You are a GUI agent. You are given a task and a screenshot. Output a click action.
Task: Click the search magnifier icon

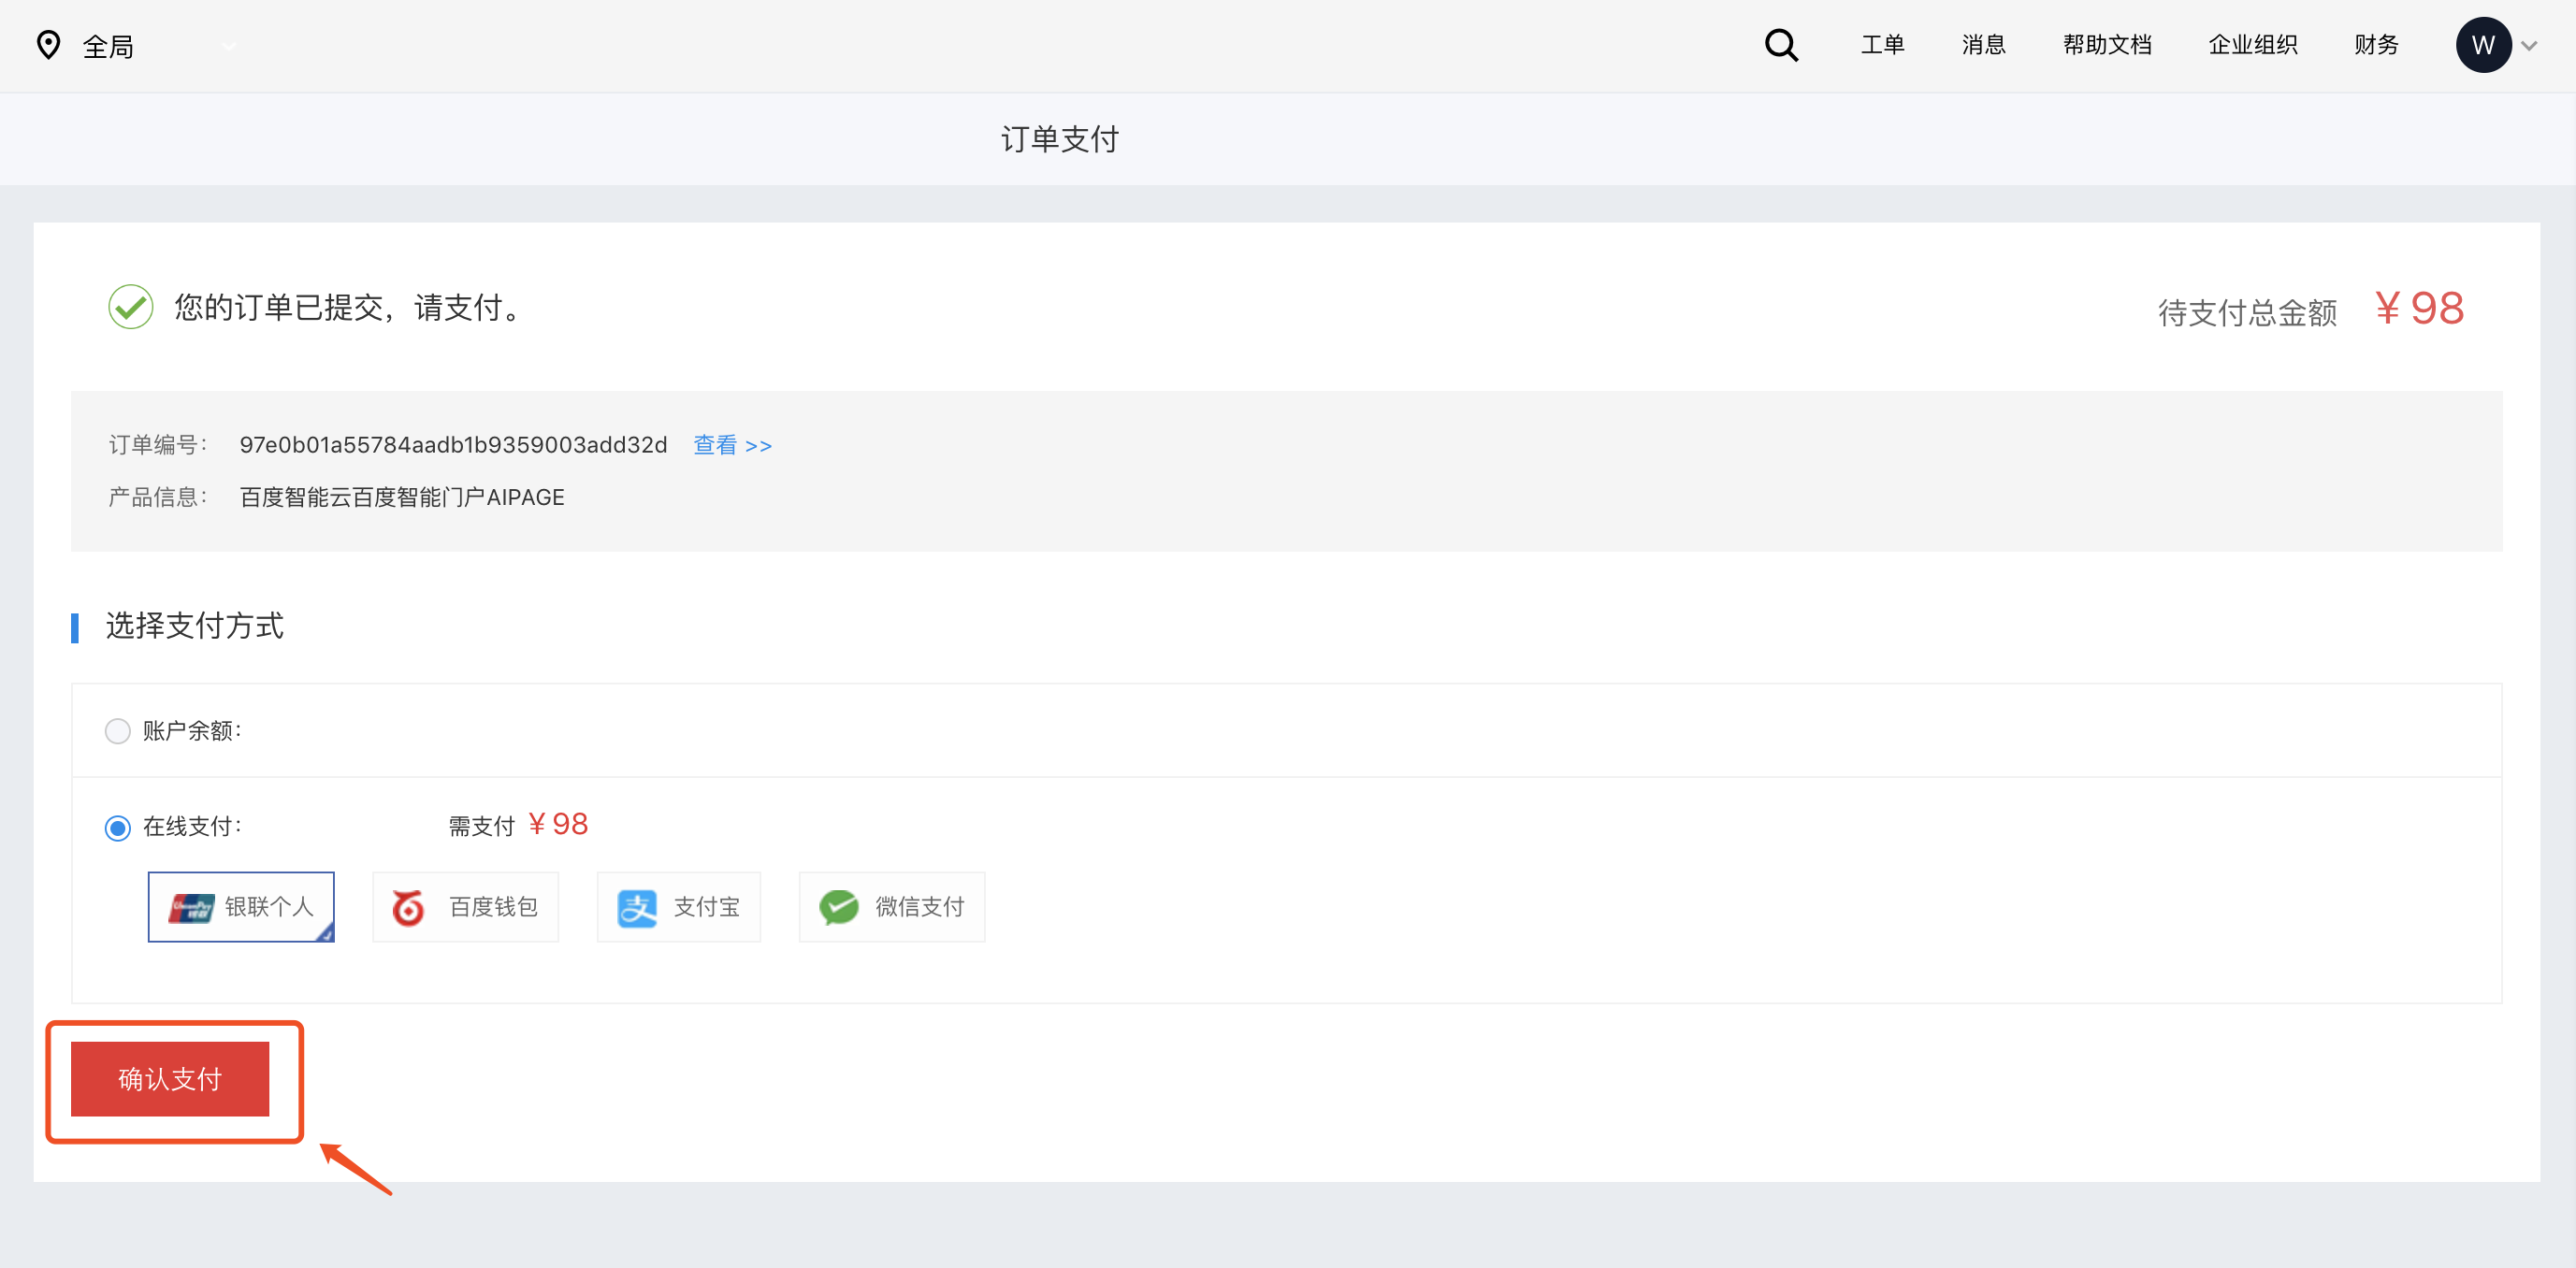pyautogui.click(x=1781, y=45)
